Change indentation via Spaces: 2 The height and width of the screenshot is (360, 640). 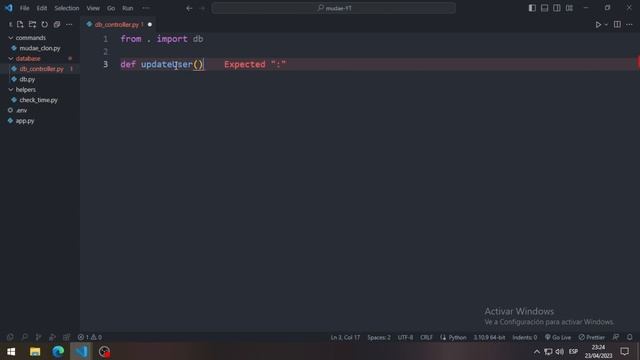pos(379,338)
